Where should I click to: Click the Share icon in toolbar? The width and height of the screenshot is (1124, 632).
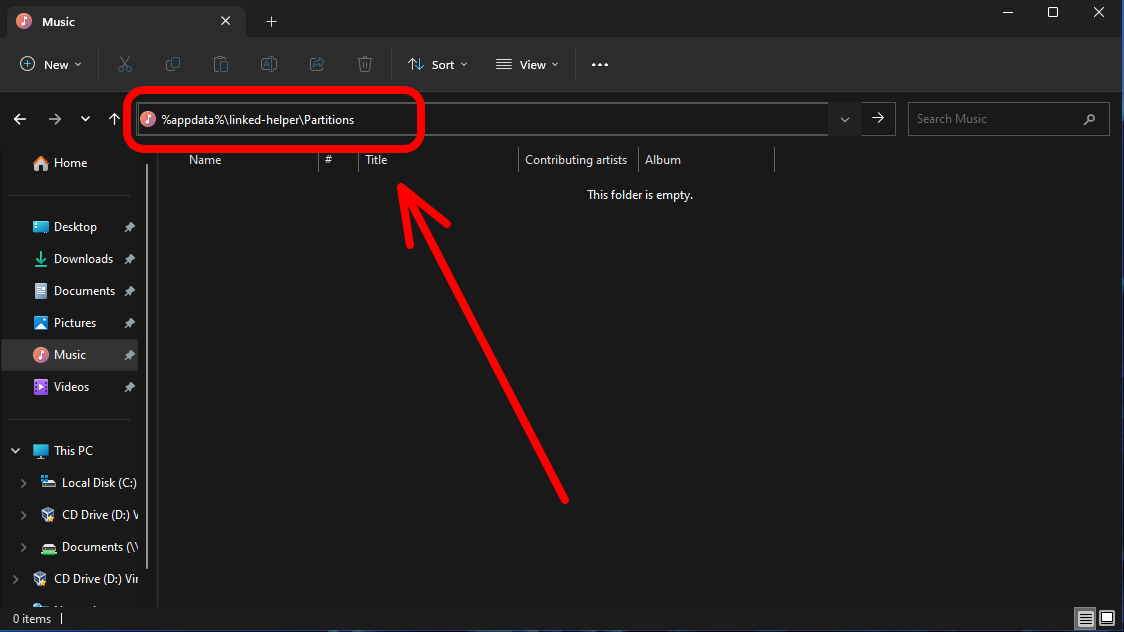[317, 64]
